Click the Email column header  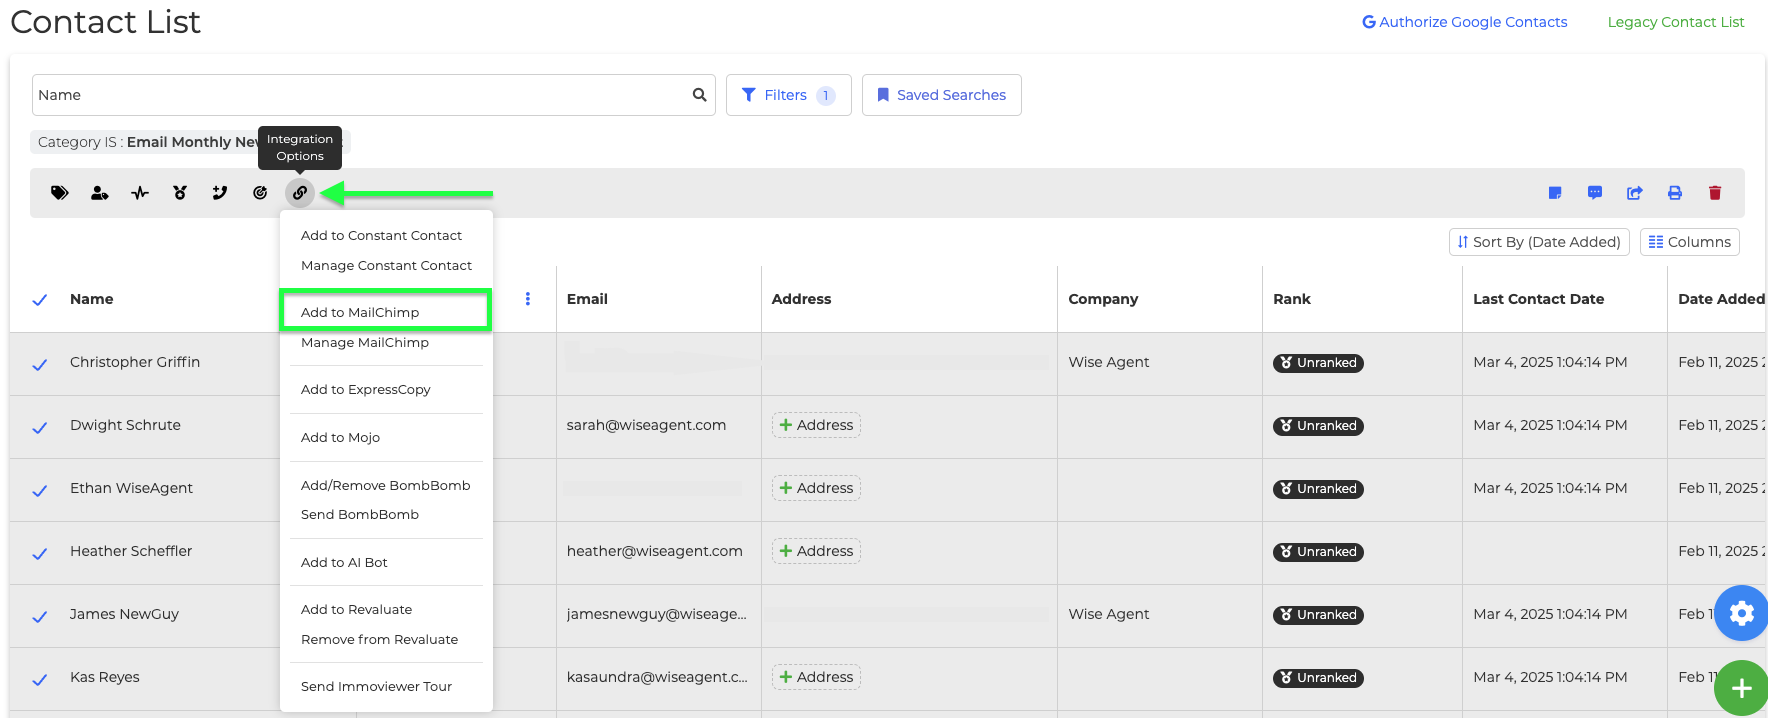pos(587,299)
